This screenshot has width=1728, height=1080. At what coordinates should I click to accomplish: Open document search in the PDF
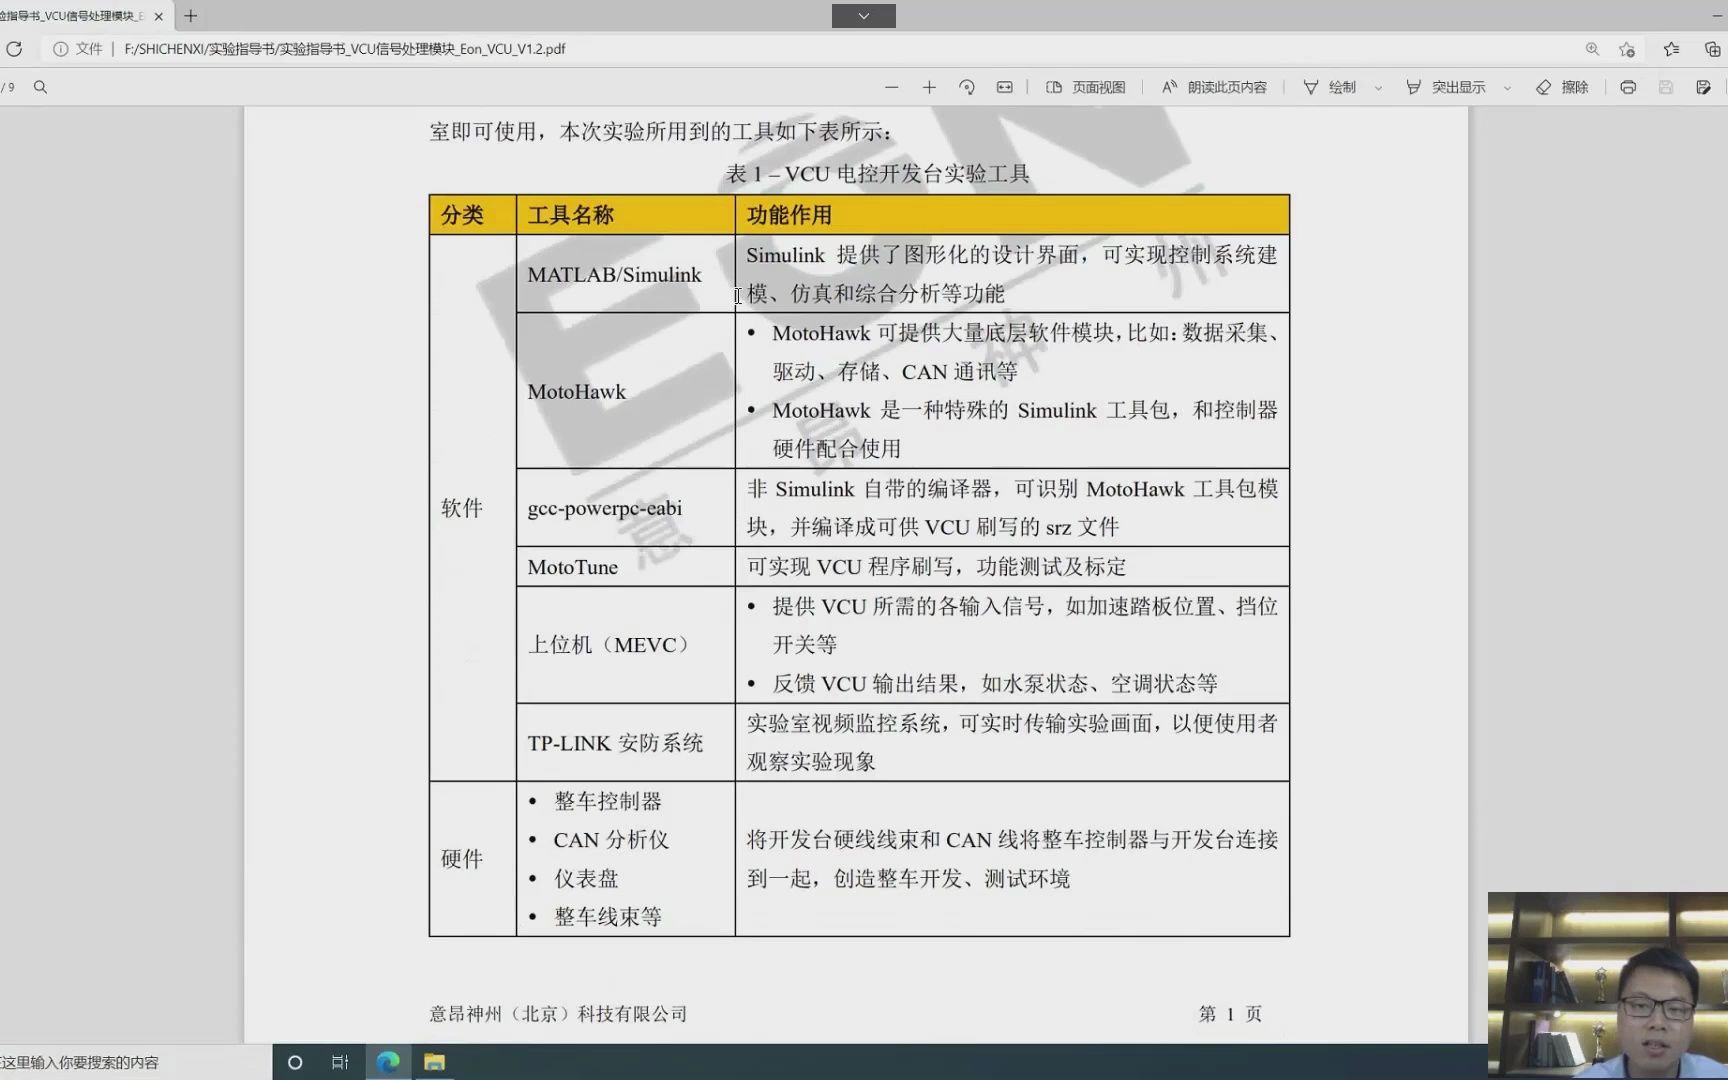41,88
